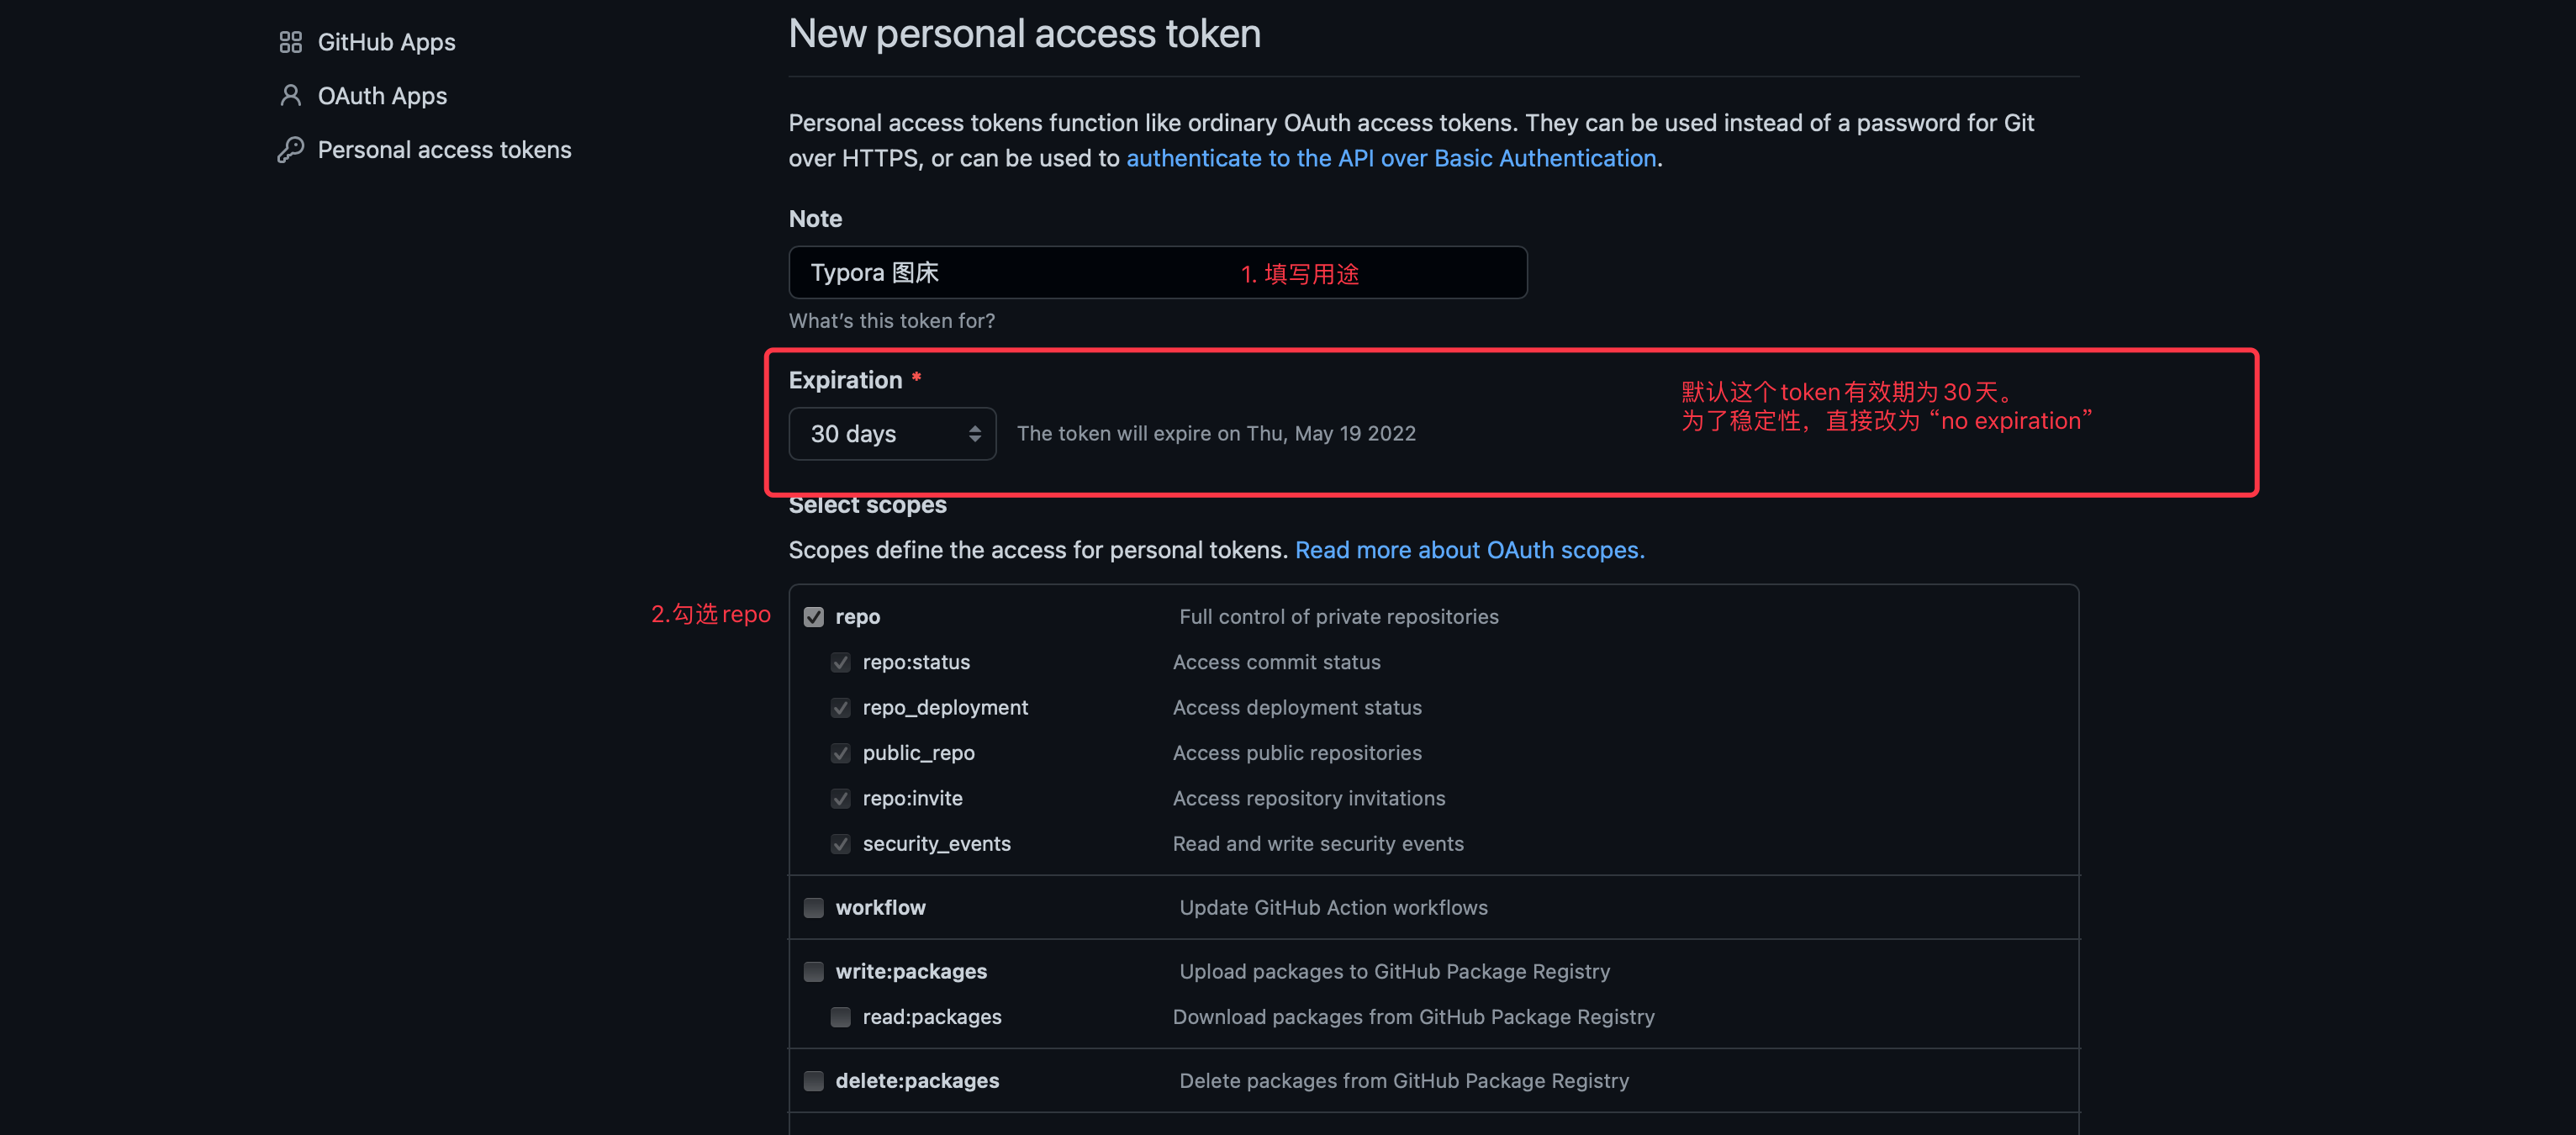Toggle the public_repo checkbox
Image resolution: width=2576 pixels, height=1135 pixels.
(841, 753)
